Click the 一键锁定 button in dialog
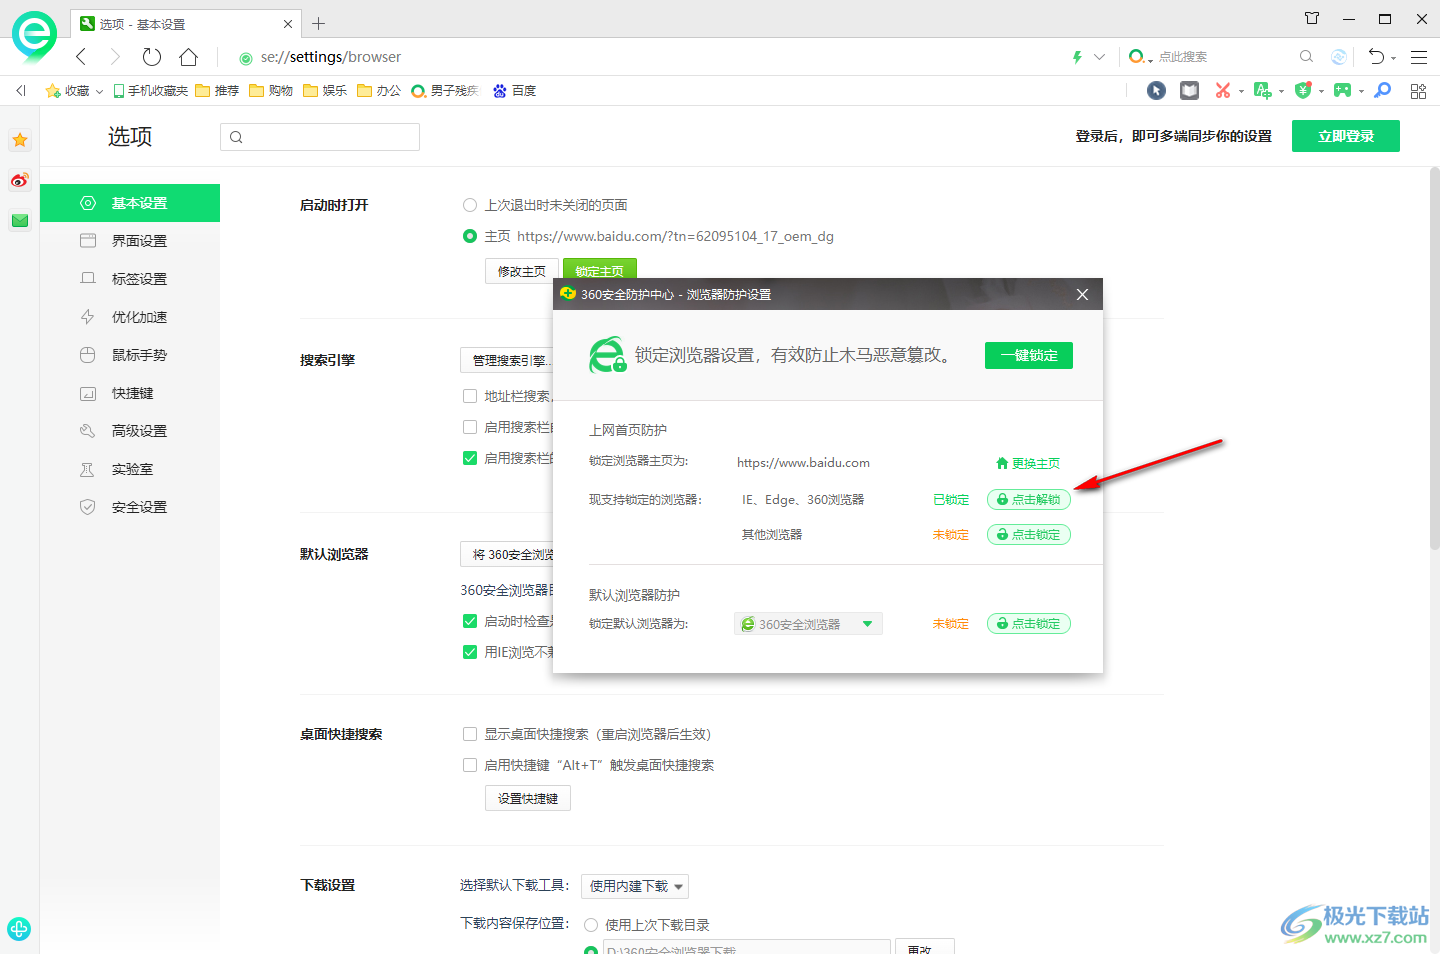This screenshot has width=1440, height=954. (x=1029, y=355)
